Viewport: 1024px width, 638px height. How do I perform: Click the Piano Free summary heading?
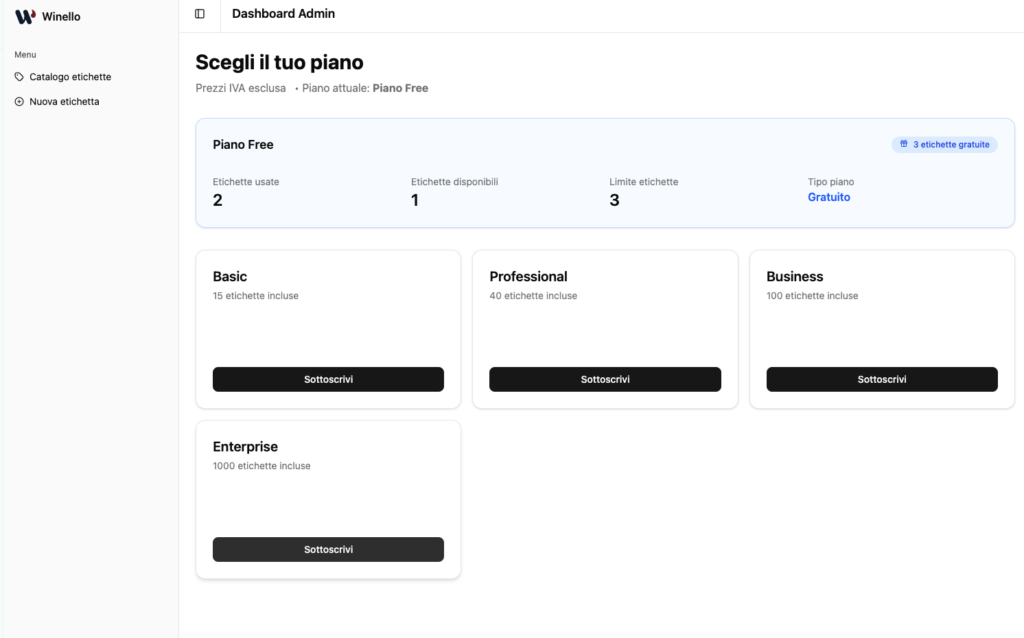[x=243, y=145]
